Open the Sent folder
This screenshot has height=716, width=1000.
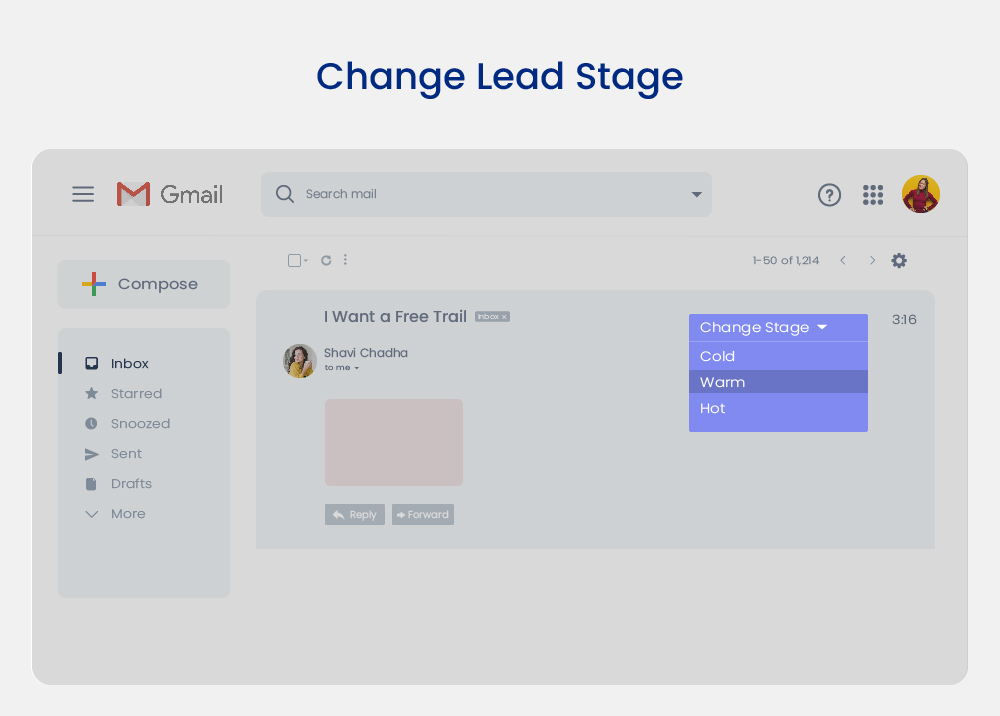coord(126,454)
